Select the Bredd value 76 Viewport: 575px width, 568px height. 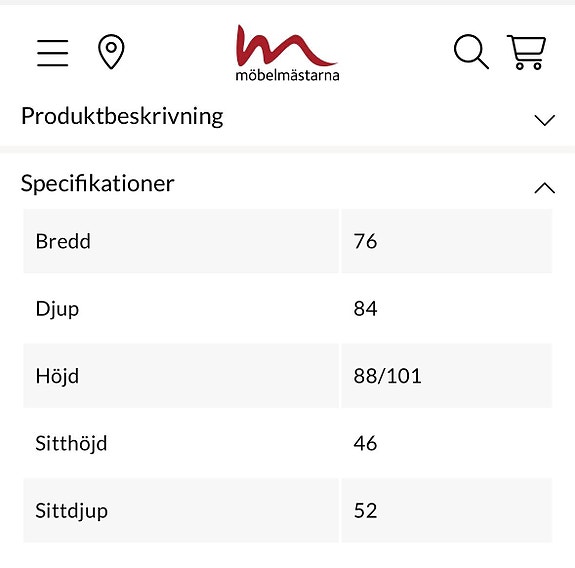click(x=365, y=241)
